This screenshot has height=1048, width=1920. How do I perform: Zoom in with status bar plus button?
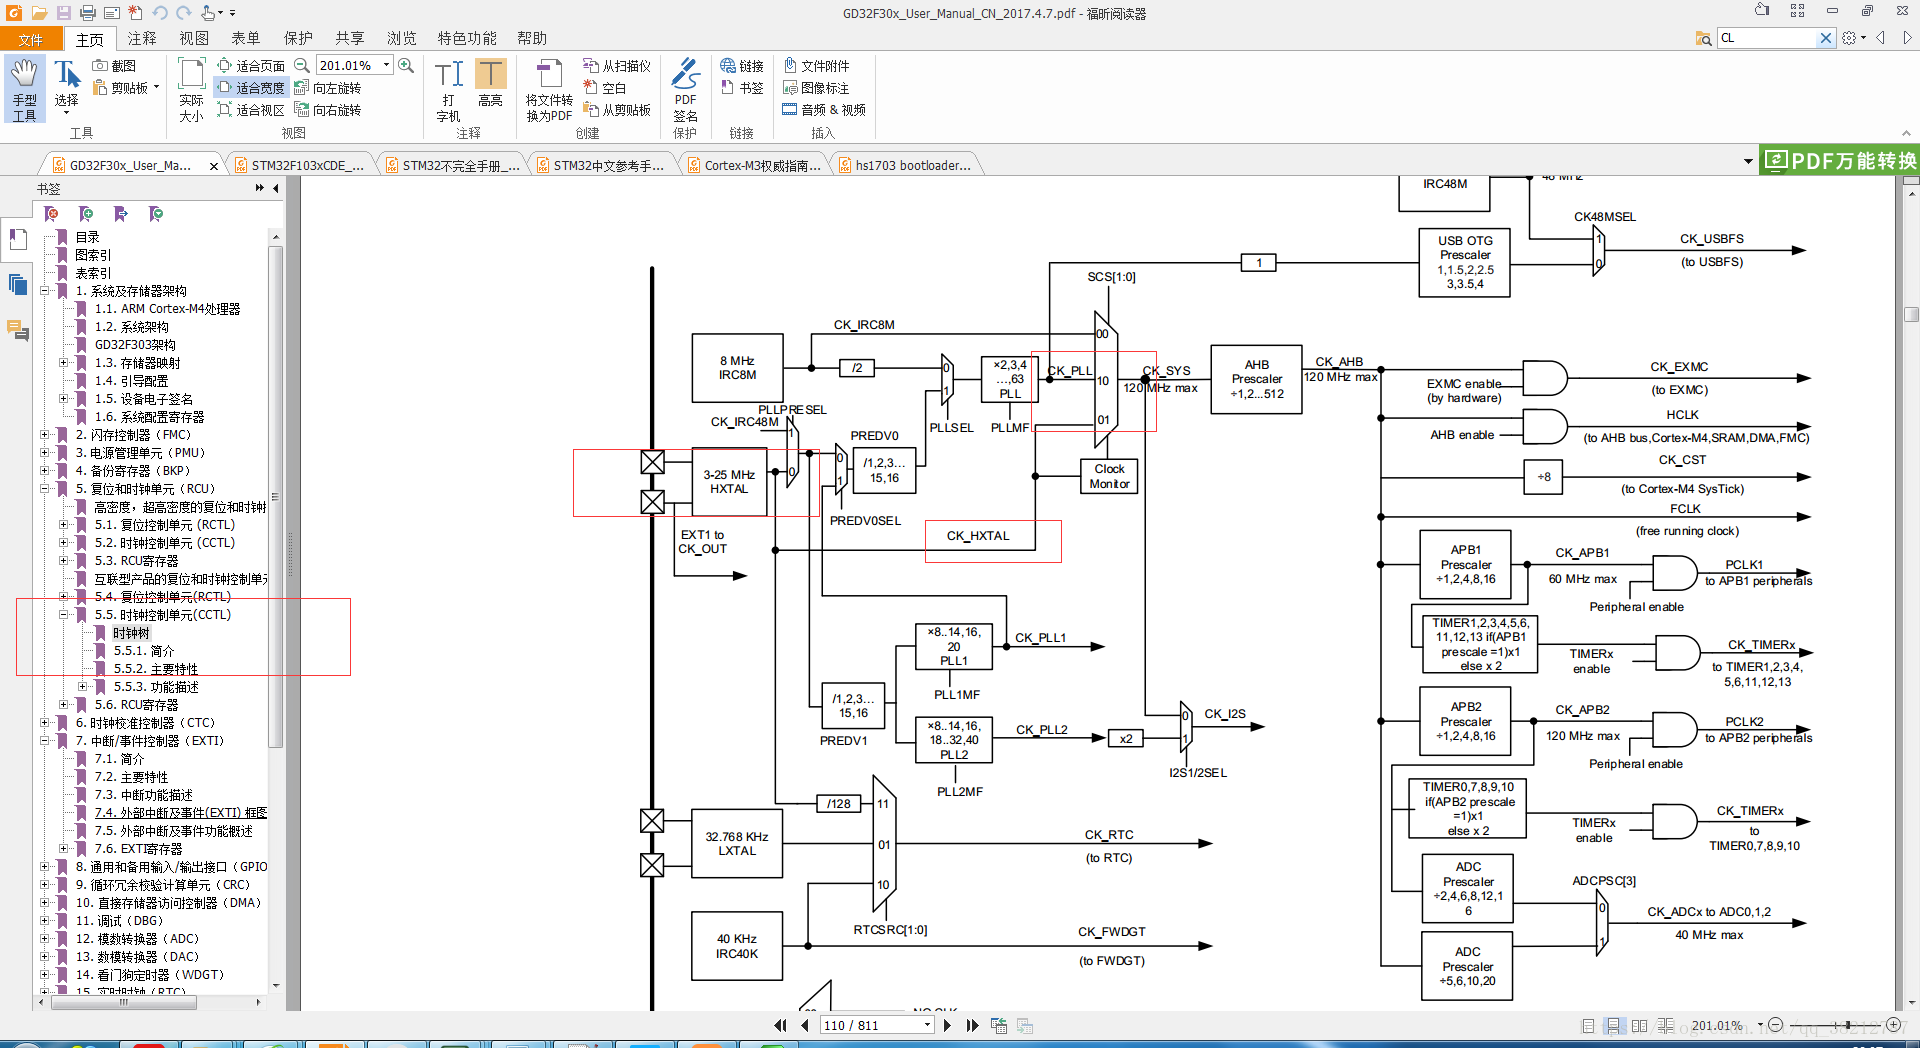coord(1893,1025)
